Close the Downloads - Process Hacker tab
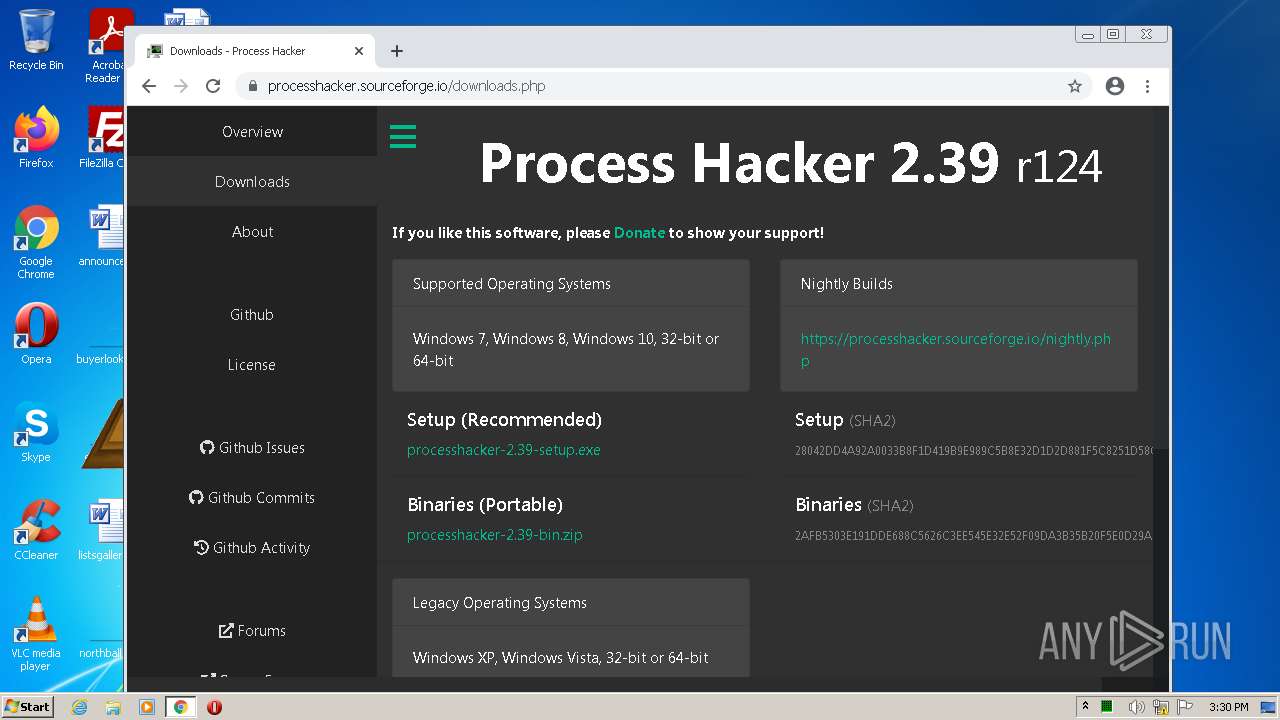This screenshot has width=1280, height=720. click(x=359, y=51)
